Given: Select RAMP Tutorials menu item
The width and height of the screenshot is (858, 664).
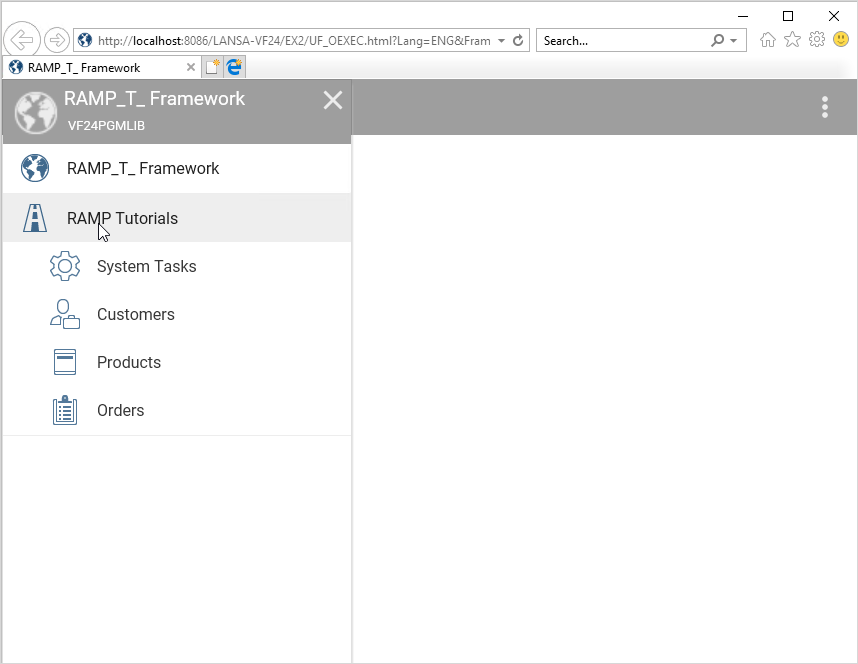Looking at the screenshot, I should (177, 218).
